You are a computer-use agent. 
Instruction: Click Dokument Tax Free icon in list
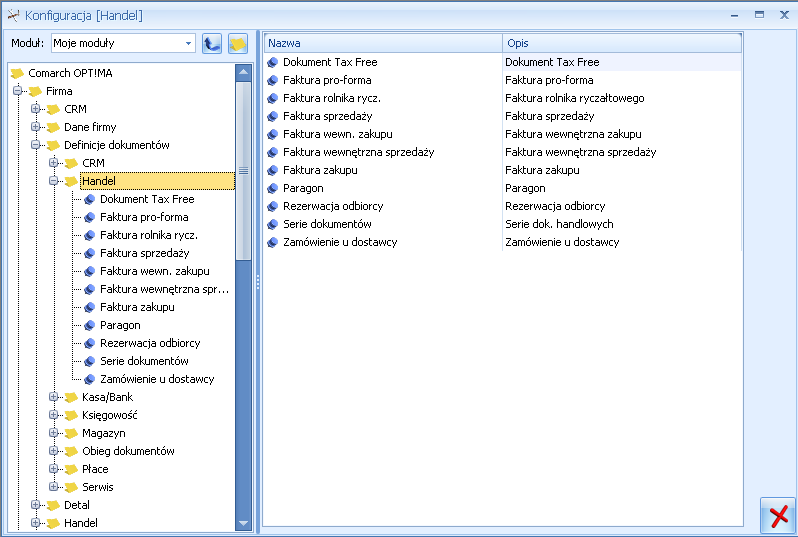[273, 63]
